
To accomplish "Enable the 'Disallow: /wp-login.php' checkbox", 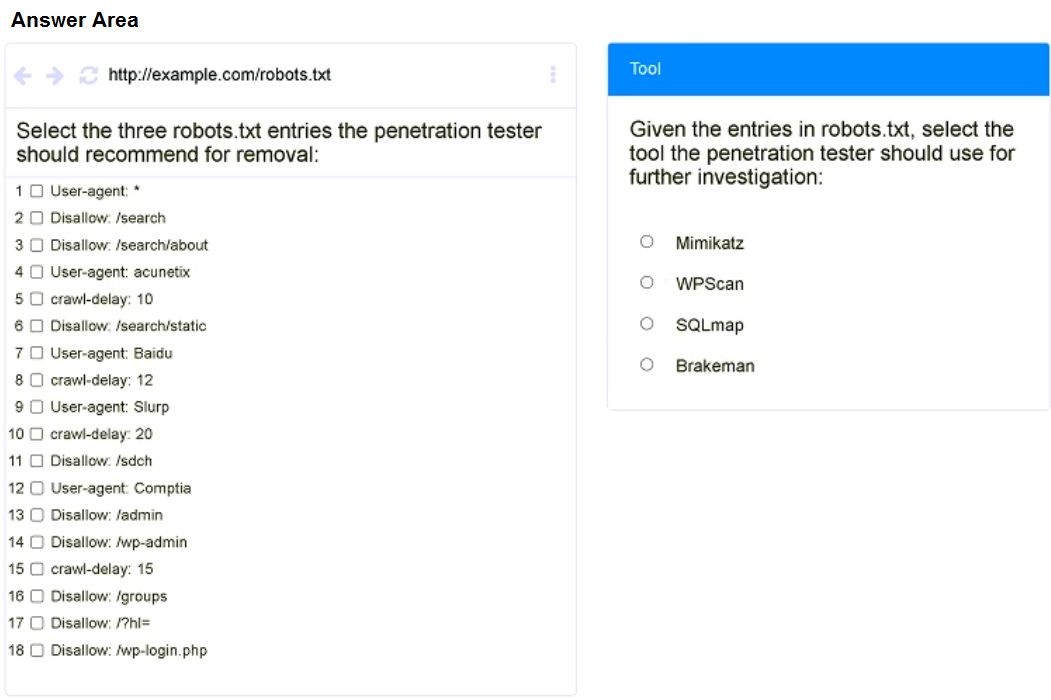I will tap(37, 650).
